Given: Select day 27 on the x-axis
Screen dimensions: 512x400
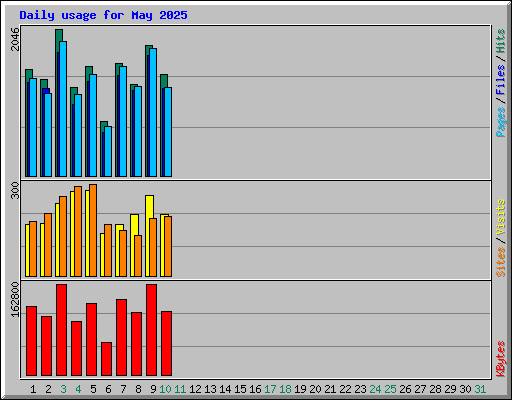Looking at the screenshot, I should coord(420,389).
